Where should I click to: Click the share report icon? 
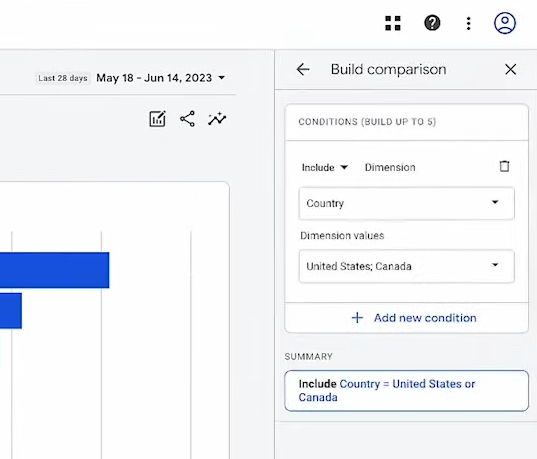(x=187, y=119)
